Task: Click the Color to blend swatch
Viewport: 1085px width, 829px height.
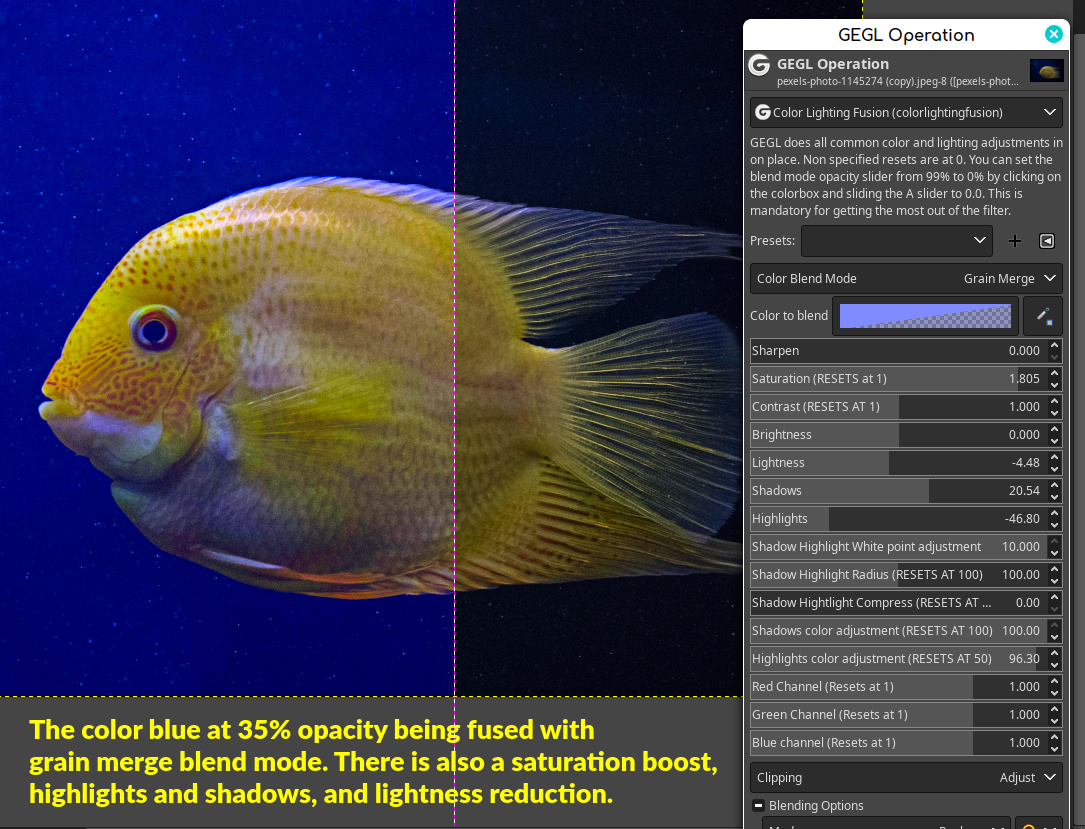Action: [925, 316]
